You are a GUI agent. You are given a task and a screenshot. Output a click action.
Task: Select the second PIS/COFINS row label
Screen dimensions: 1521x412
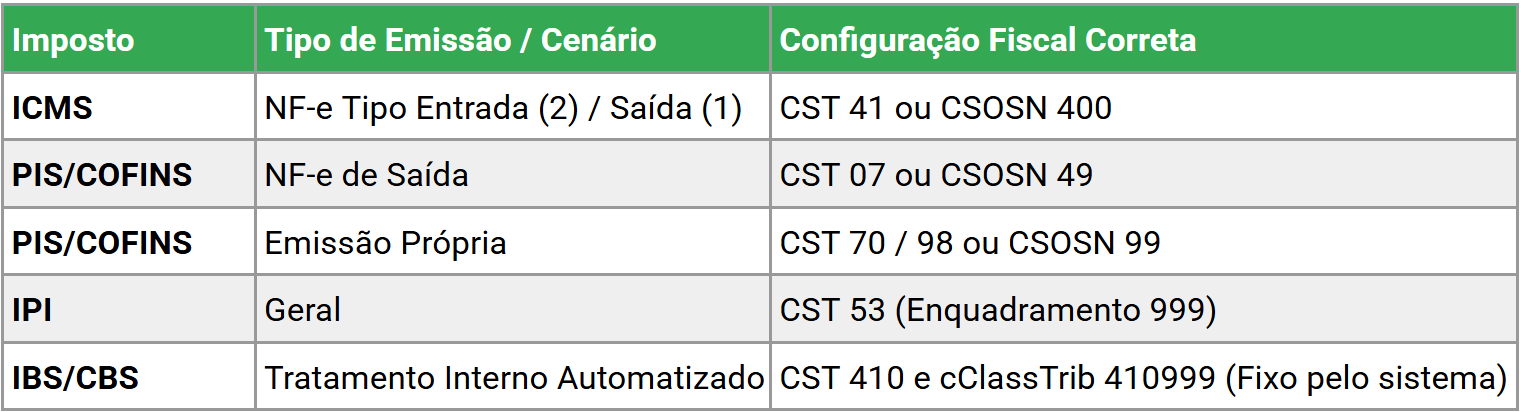click(101, 242)
